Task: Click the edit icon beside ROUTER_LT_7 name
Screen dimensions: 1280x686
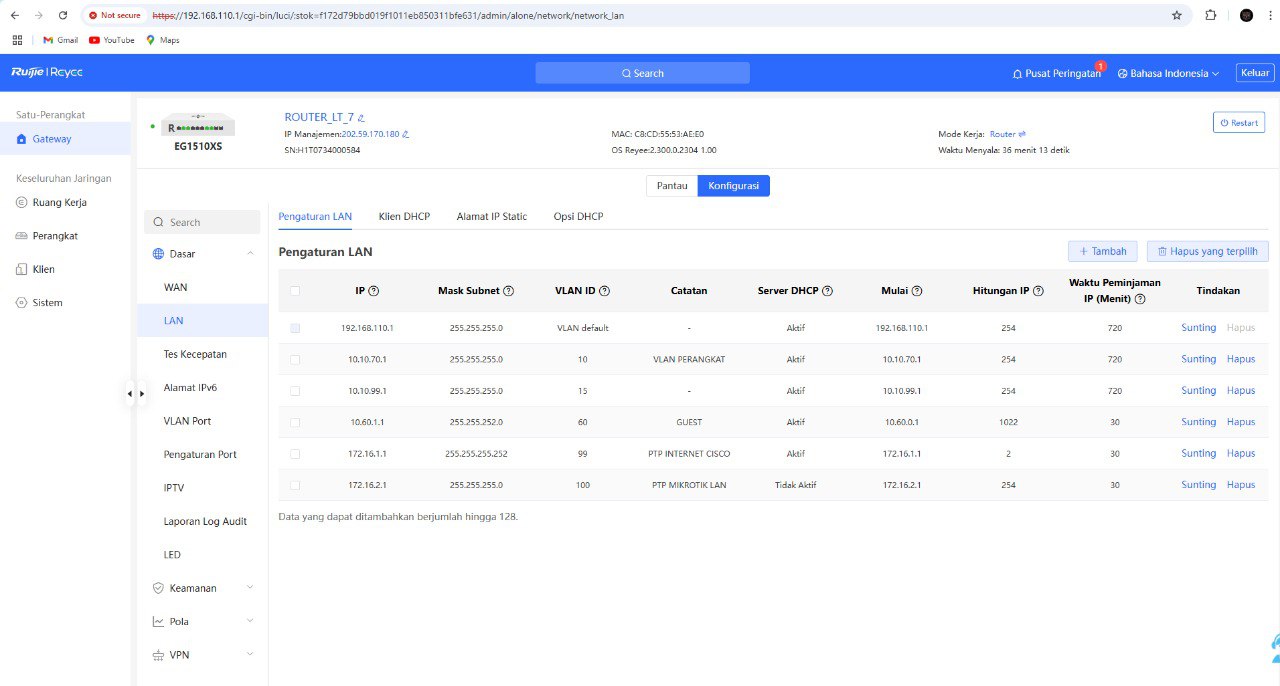Action: [x=361, y=118]
